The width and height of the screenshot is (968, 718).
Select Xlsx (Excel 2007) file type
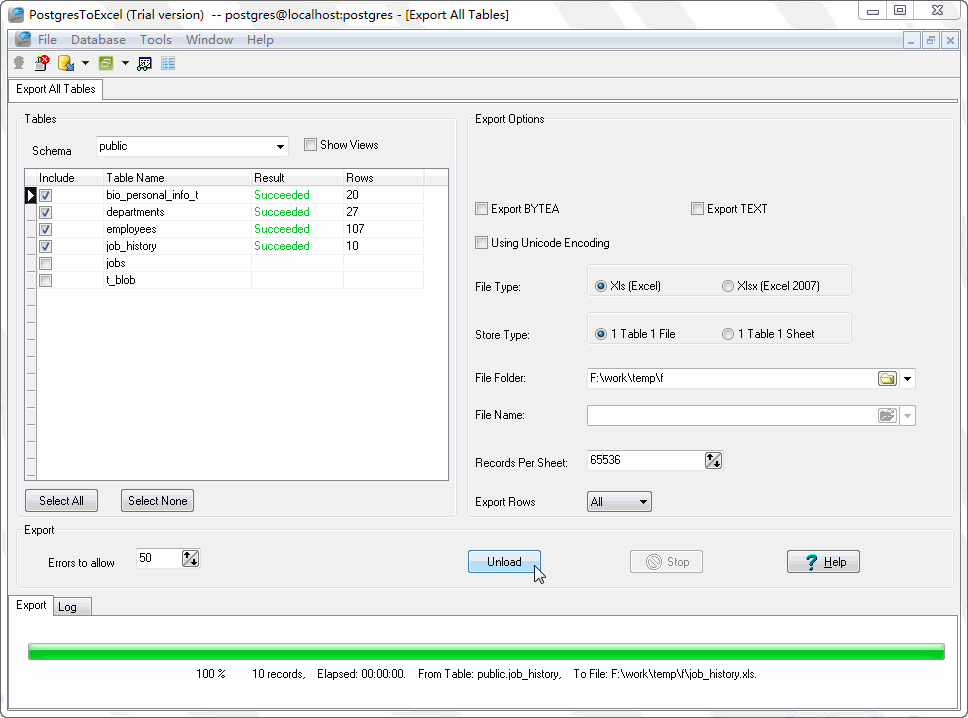[728, 286]
